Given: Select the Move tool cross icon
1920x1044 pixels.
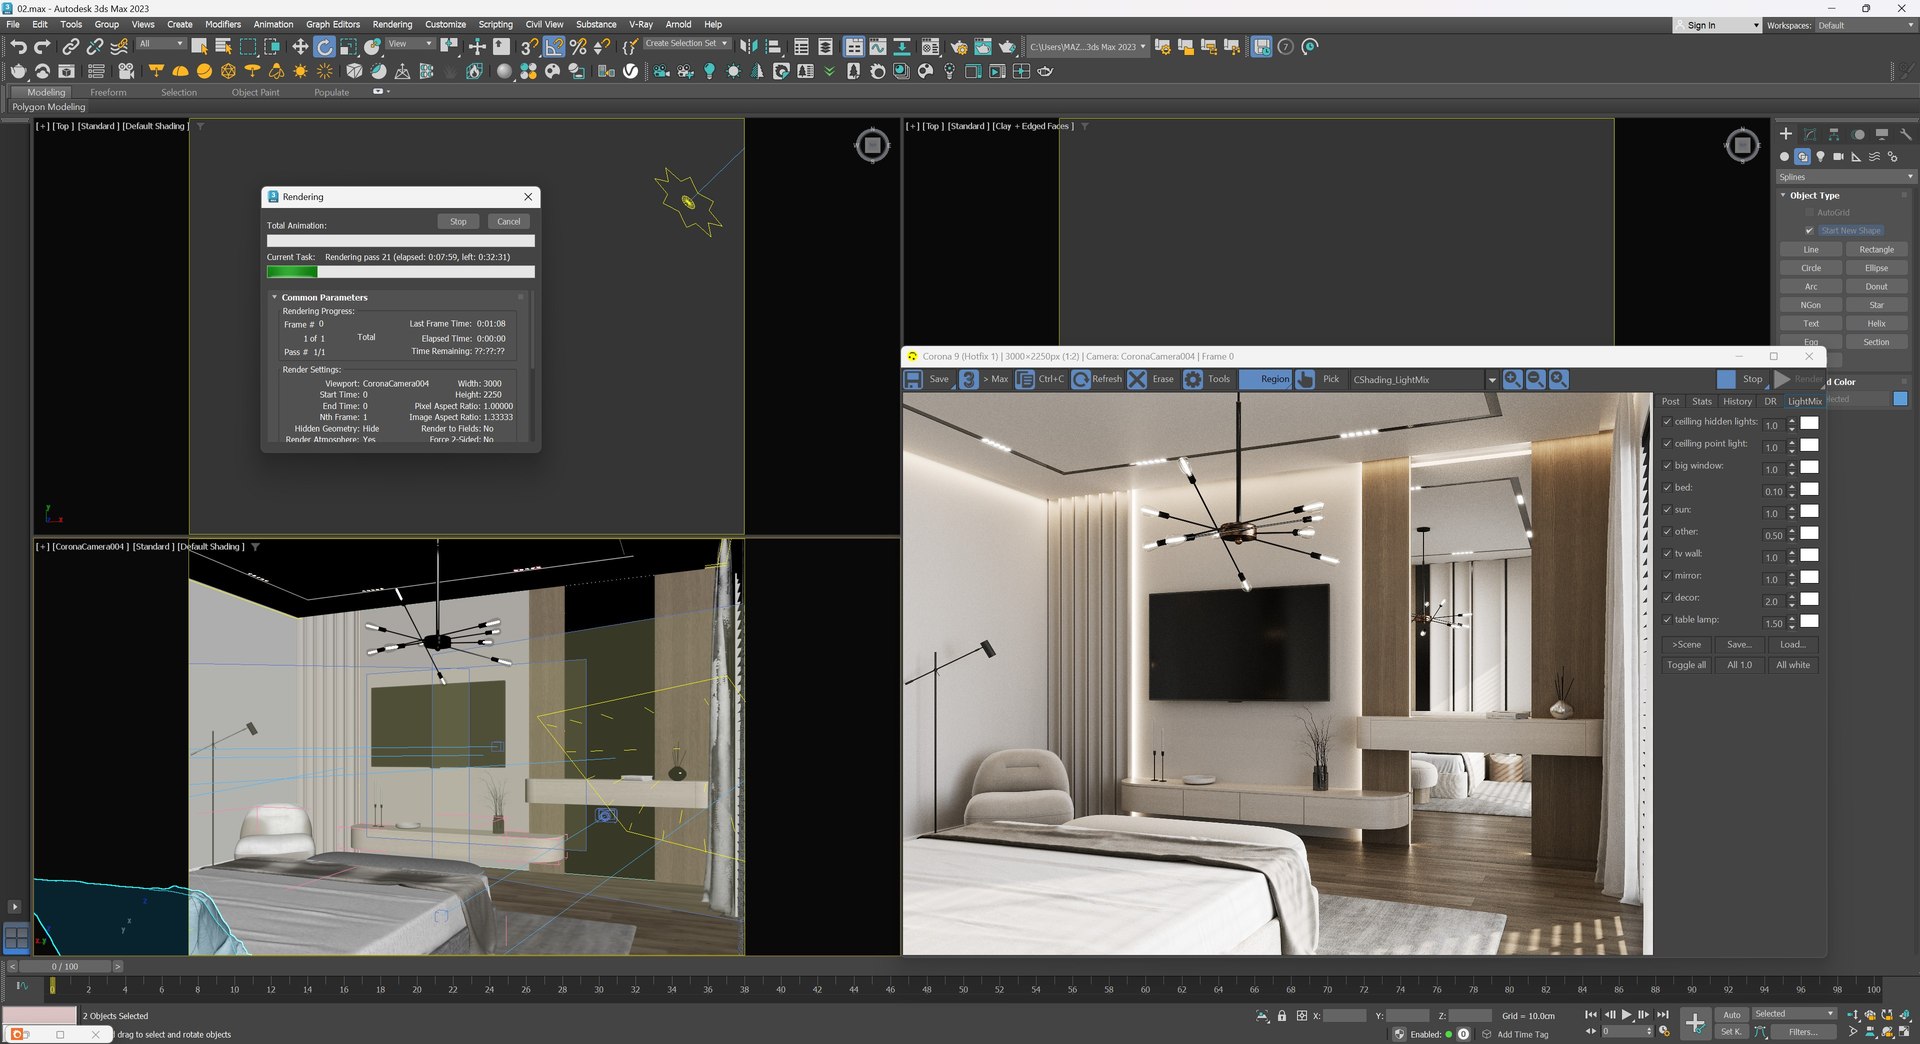Looking at the screenshot, I should (x=300, y=46).
